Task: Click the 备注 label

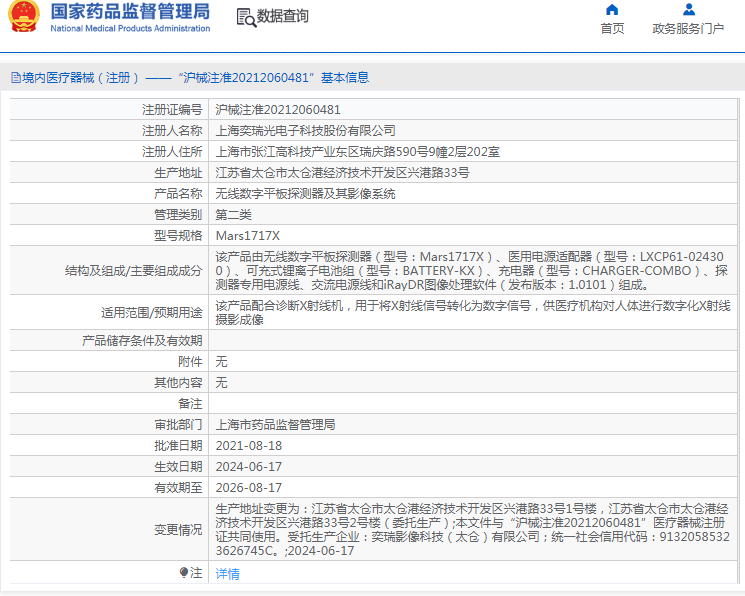Action: tap(190, 403)
